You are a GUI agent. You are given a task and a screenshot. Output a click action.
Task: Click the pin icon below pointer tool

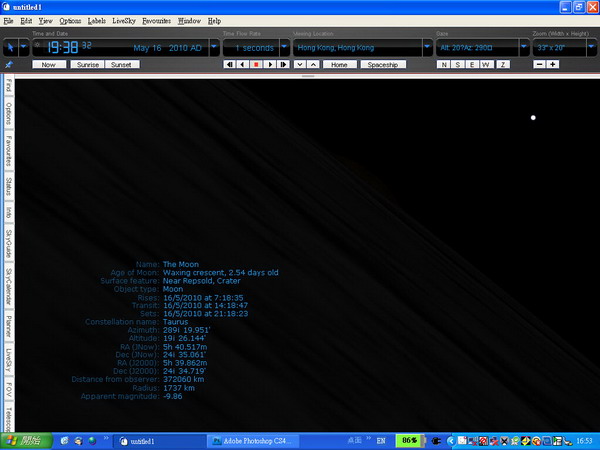[x=10, y=64]
